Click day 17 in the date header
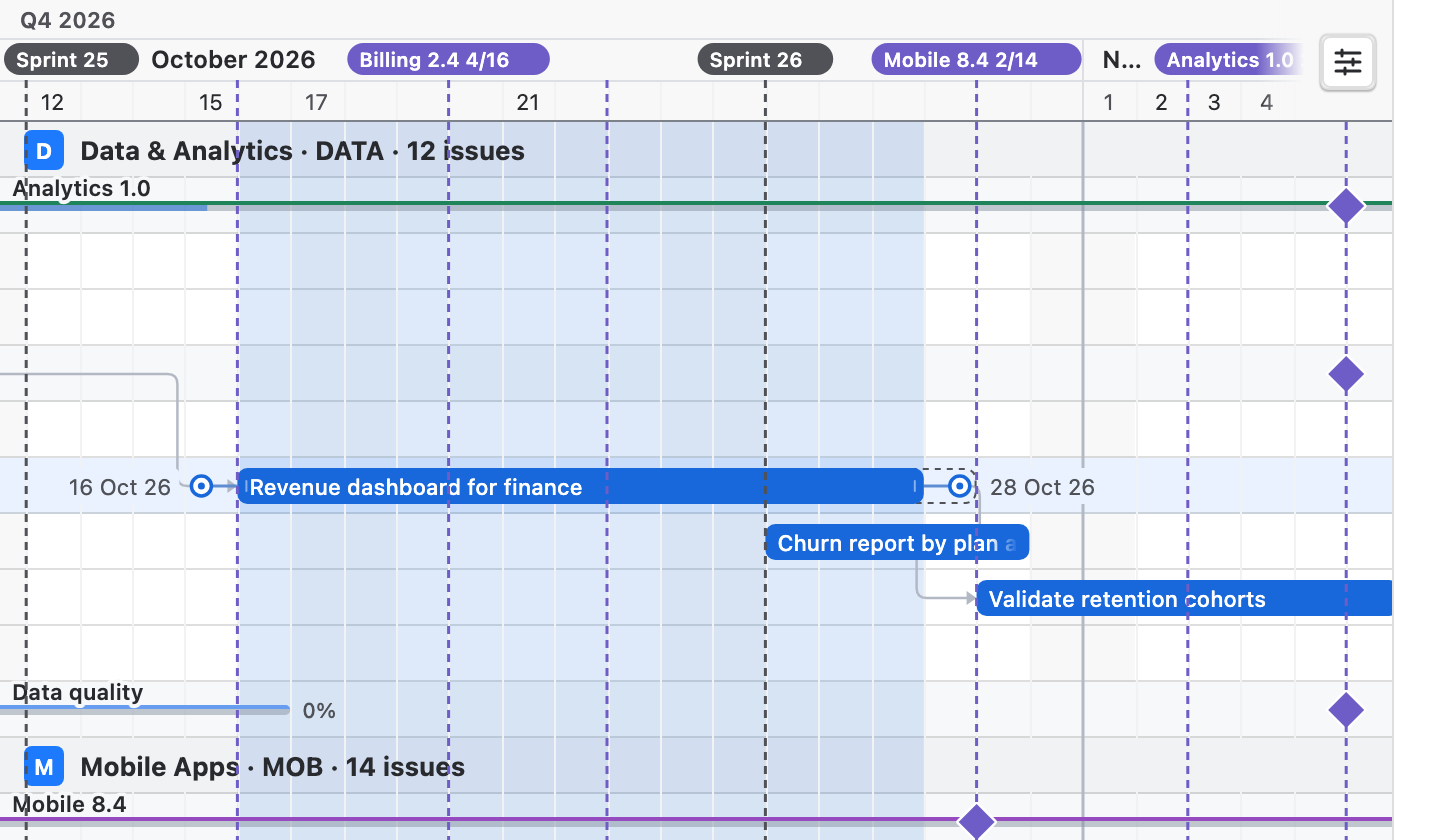 pyautogui.click(x=316, y=102)
